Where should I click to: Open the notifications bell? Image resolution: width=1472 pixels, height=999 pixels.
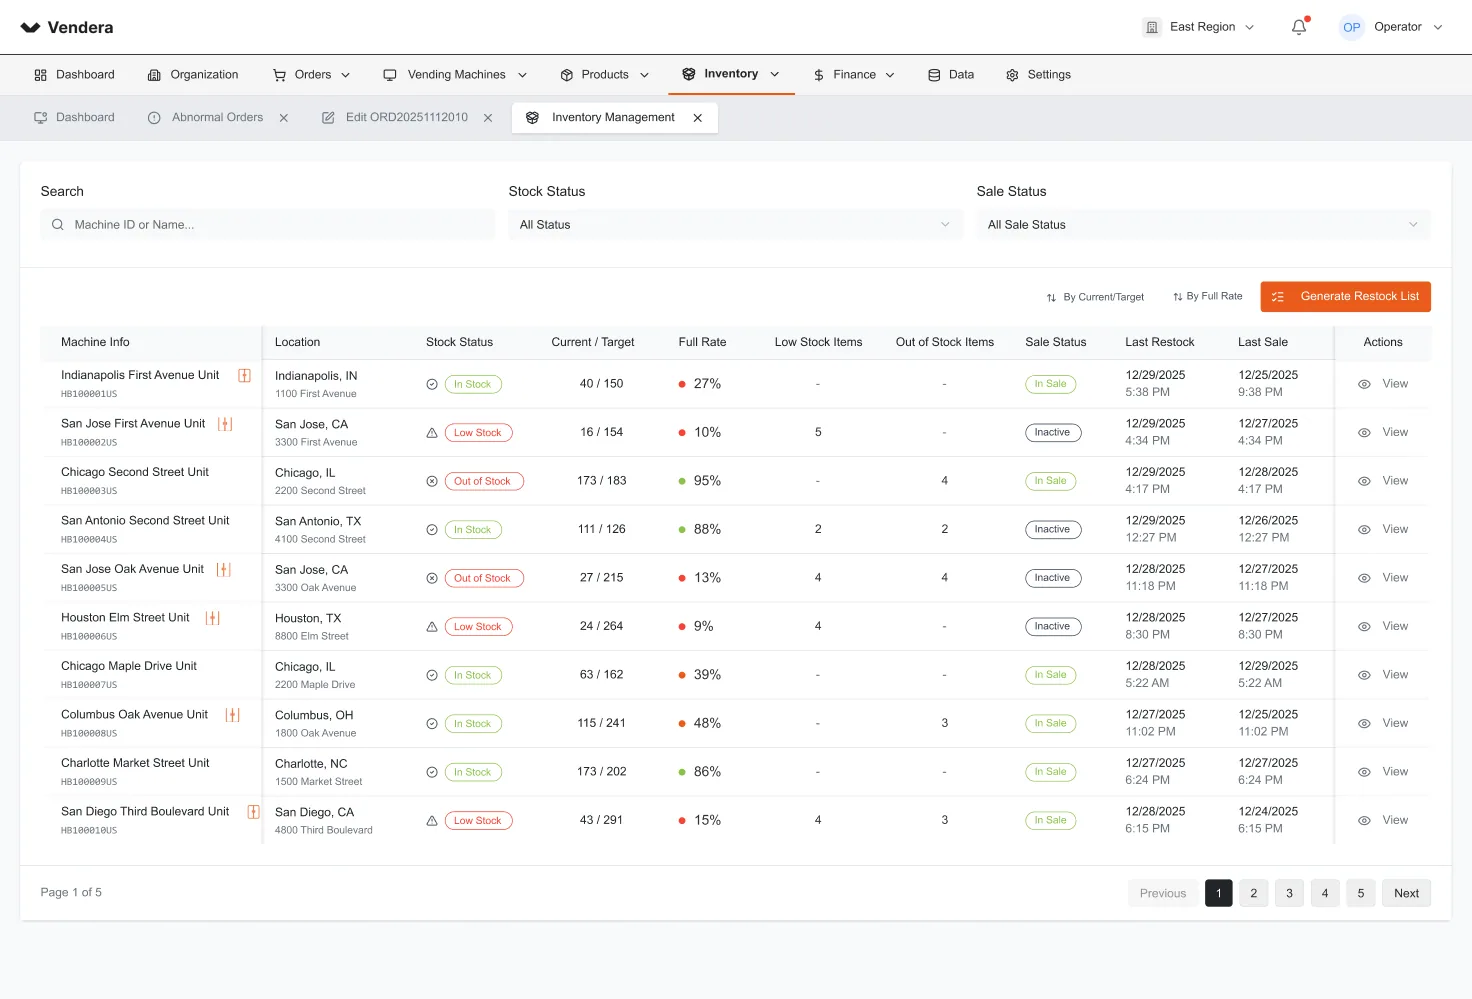point(1299,27)
